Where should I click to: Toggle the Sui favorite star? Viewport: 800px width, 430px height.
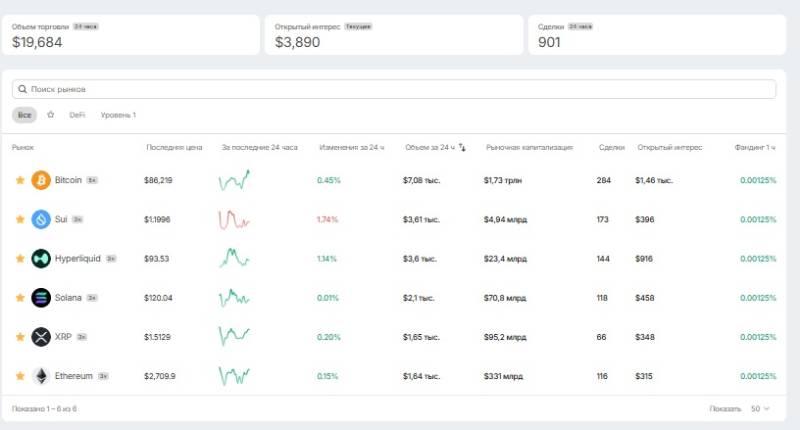pyautogui.click(x=20, y=219)
